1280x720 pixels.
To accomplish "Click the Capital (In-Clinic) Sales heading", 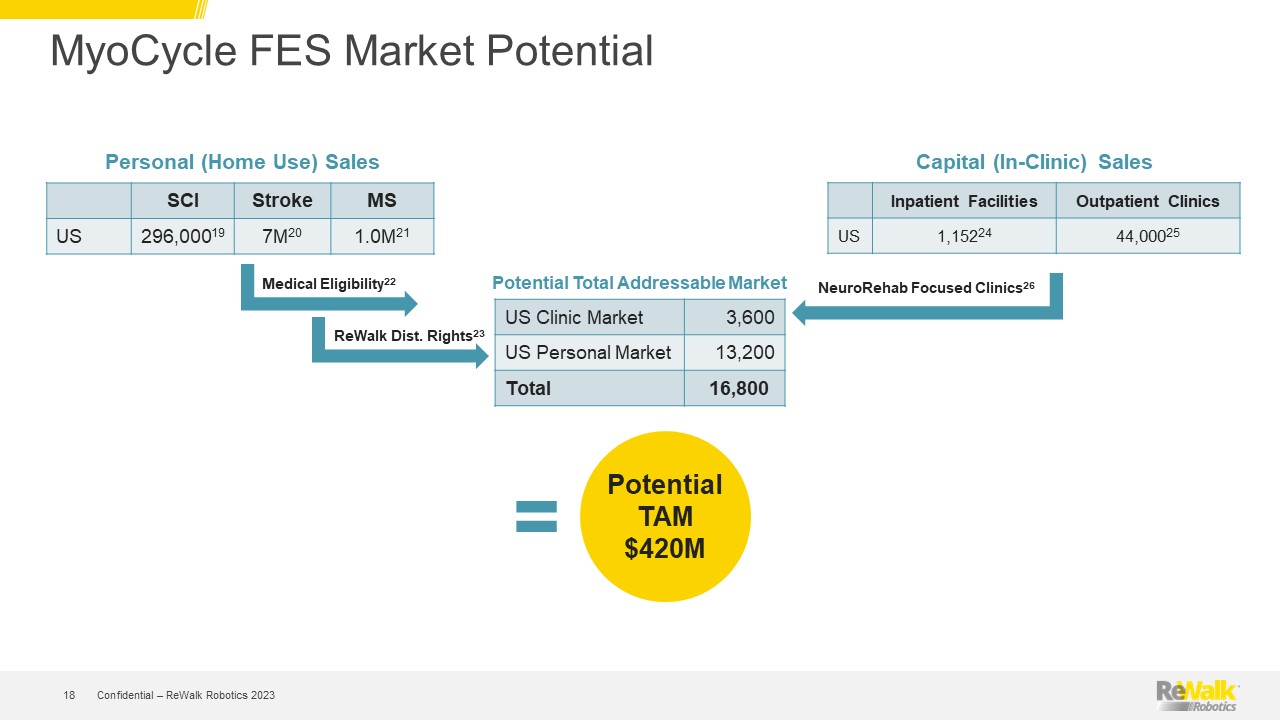I will click(1034, 162).
